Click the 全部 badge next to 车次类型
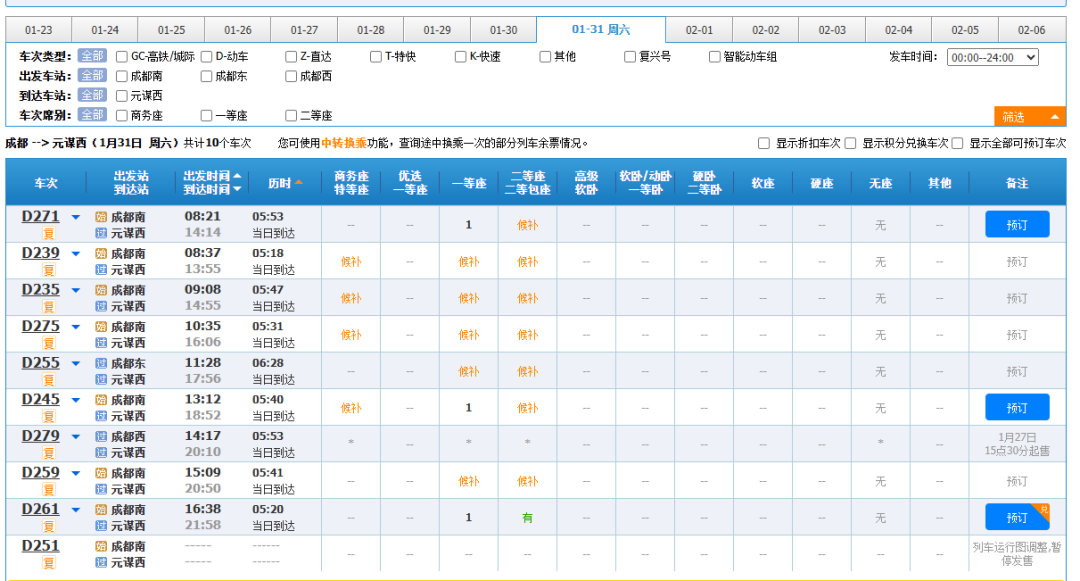1080x581 pixels. pos(91,56)
